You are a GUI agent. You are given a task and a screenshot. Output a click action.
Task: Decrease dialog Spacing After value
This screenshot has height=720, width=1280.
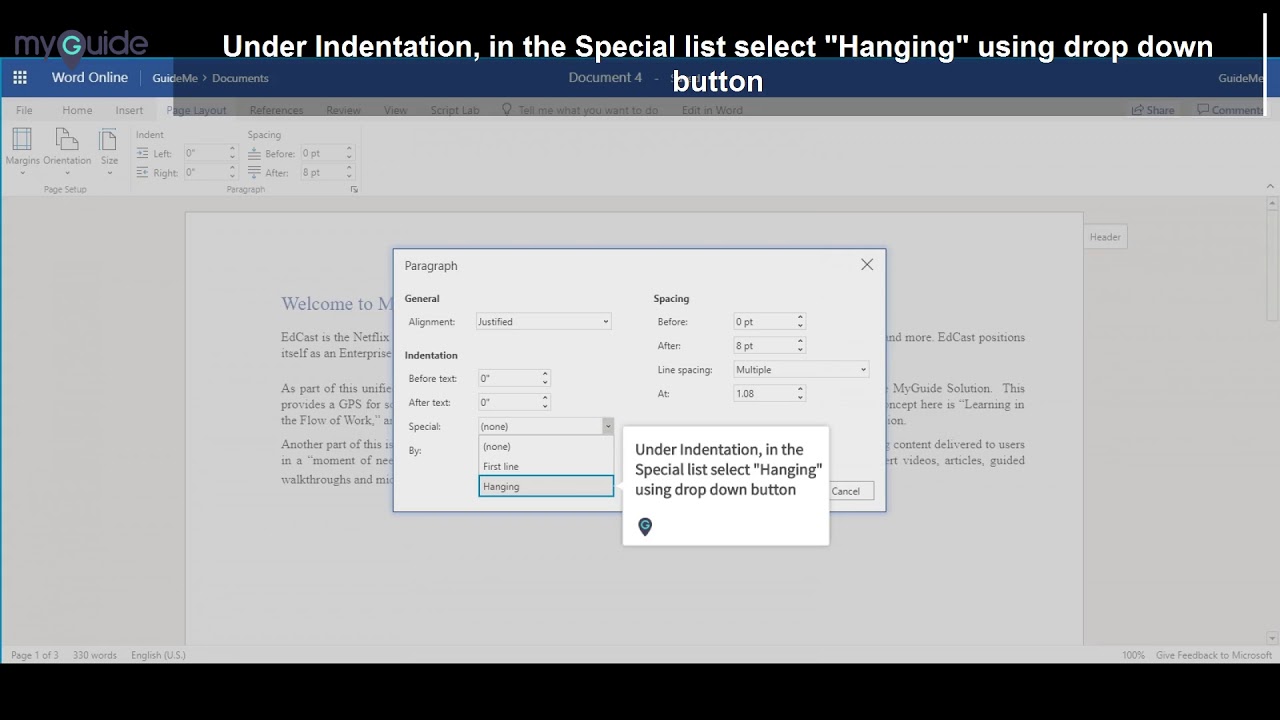pyautogui.click(x=800, y=349)
